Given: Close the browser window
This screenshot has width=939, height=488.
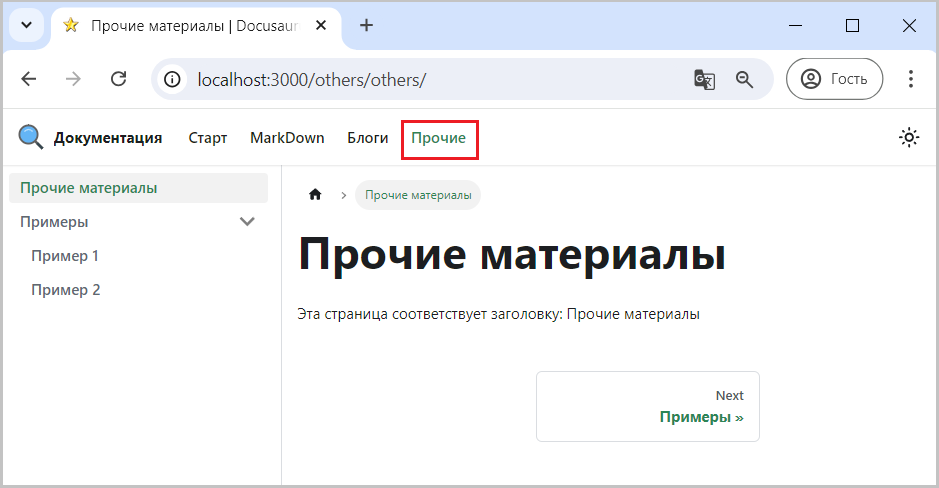Looking at the screenshot, I should [909, 25].
